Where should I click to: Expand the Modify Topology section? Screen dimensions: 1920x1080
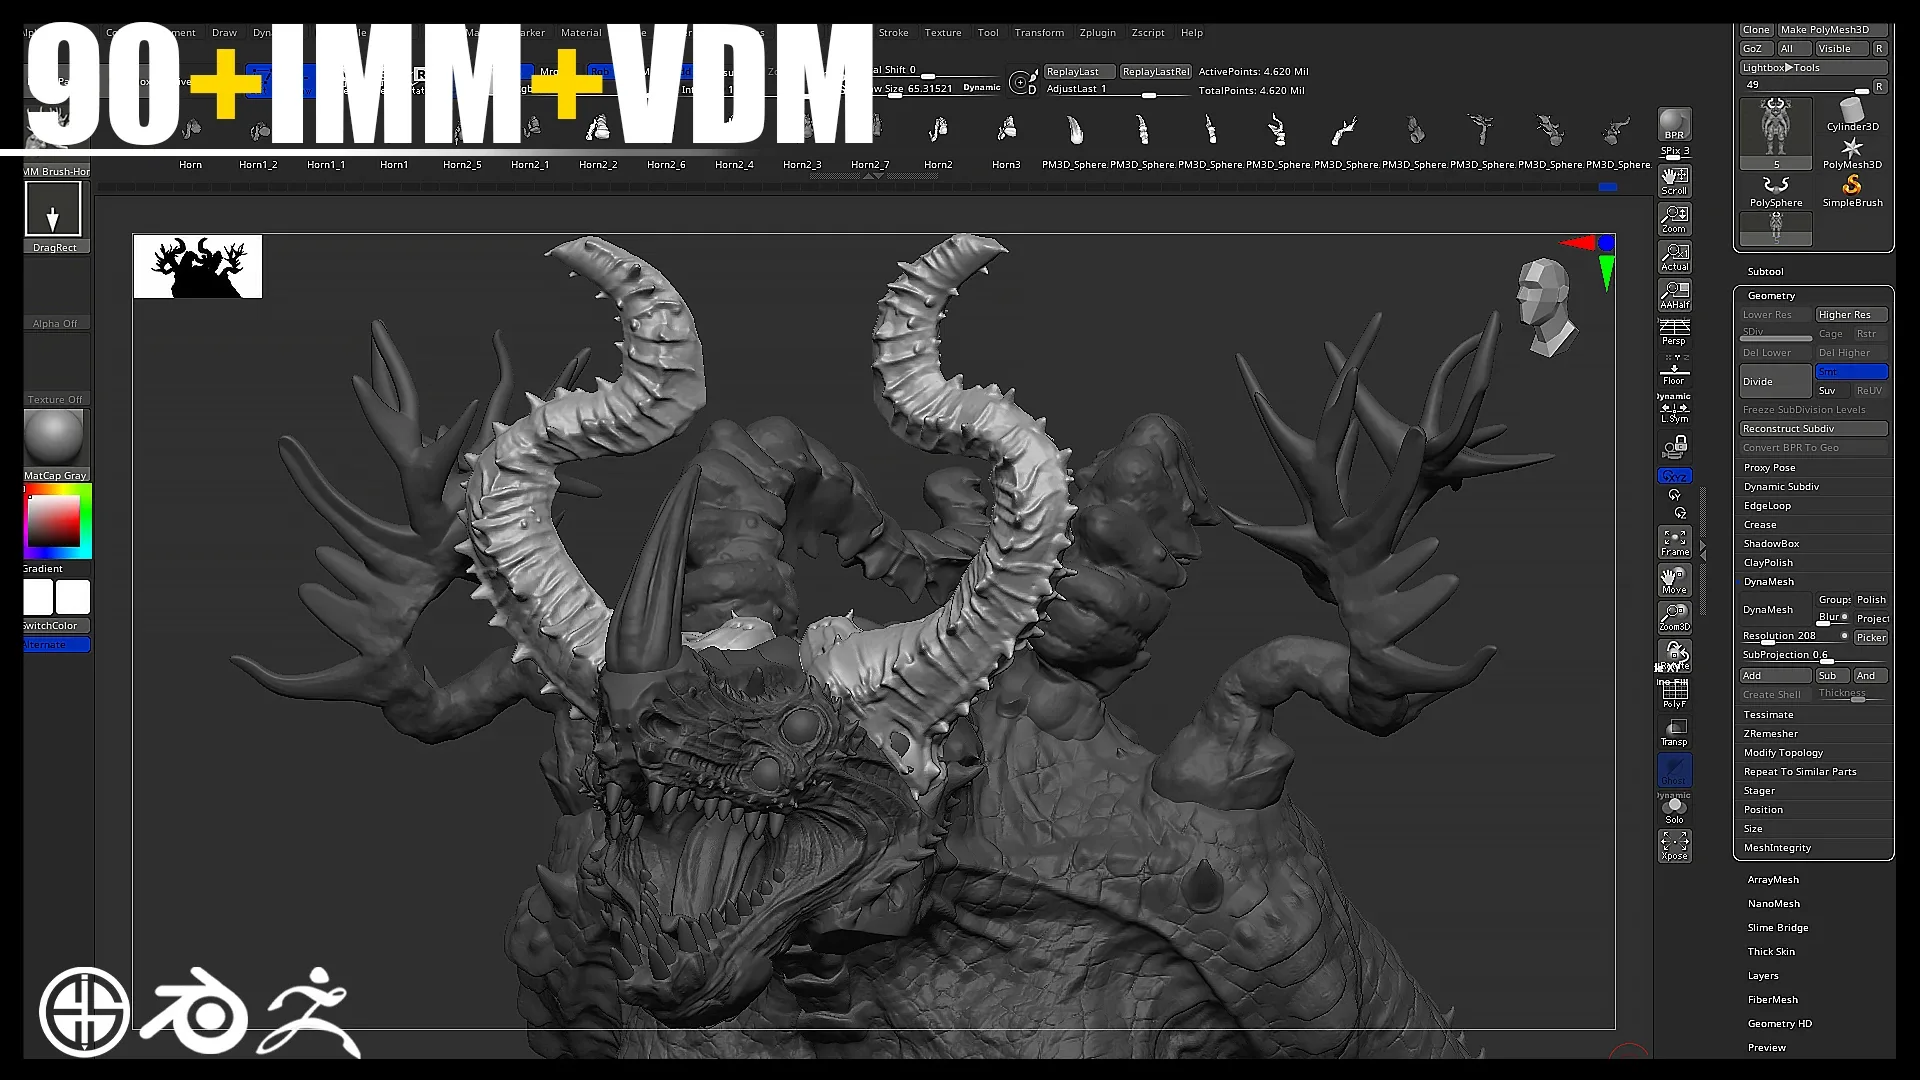pos(1783,753)
